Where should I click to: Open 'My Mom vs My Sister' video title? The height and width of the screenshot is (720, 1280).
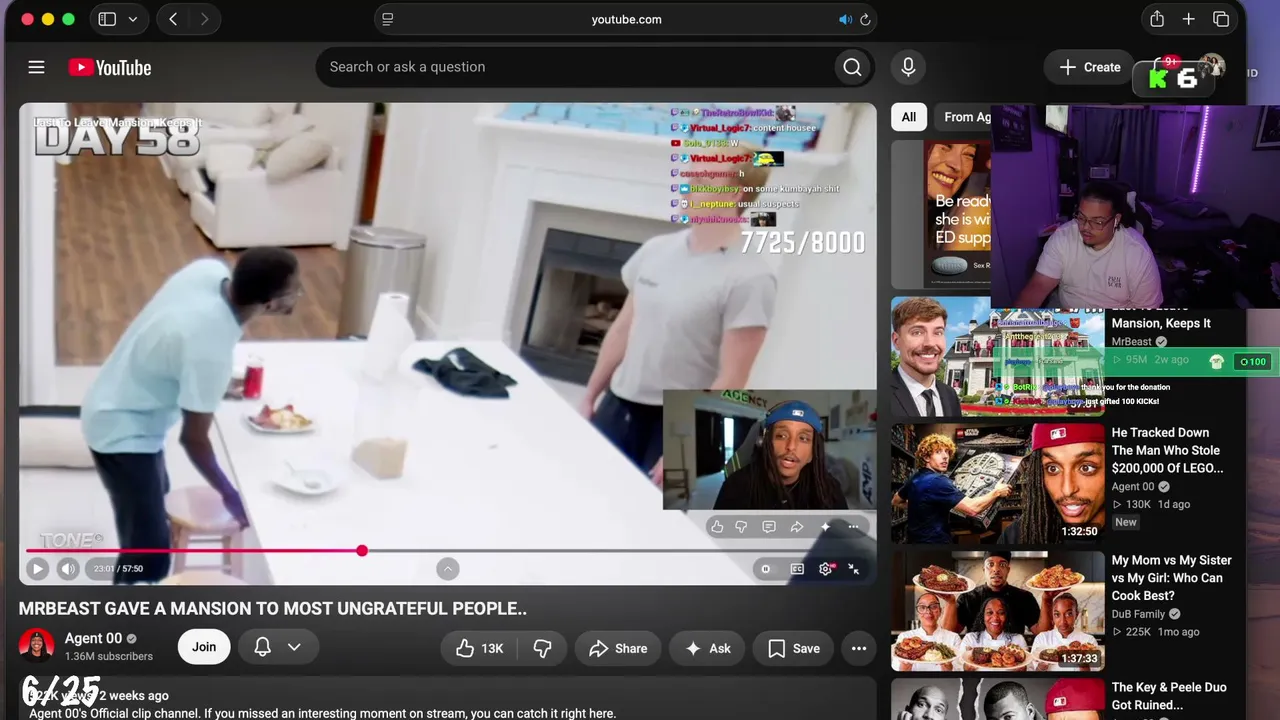point(1172,578)
